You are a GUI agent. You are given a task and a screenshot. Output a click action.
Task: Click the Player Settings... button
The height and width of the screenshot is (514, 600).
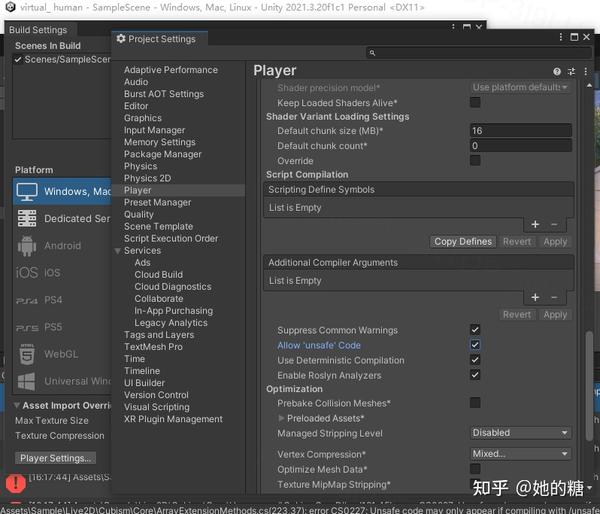pos(55,458)
